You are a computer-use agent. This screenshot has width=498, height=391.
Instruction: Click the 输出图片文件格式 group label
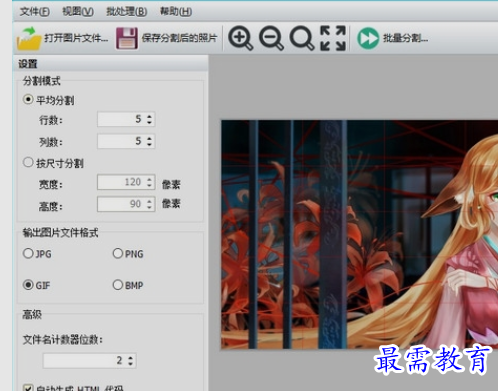click(x=60, y=233)
